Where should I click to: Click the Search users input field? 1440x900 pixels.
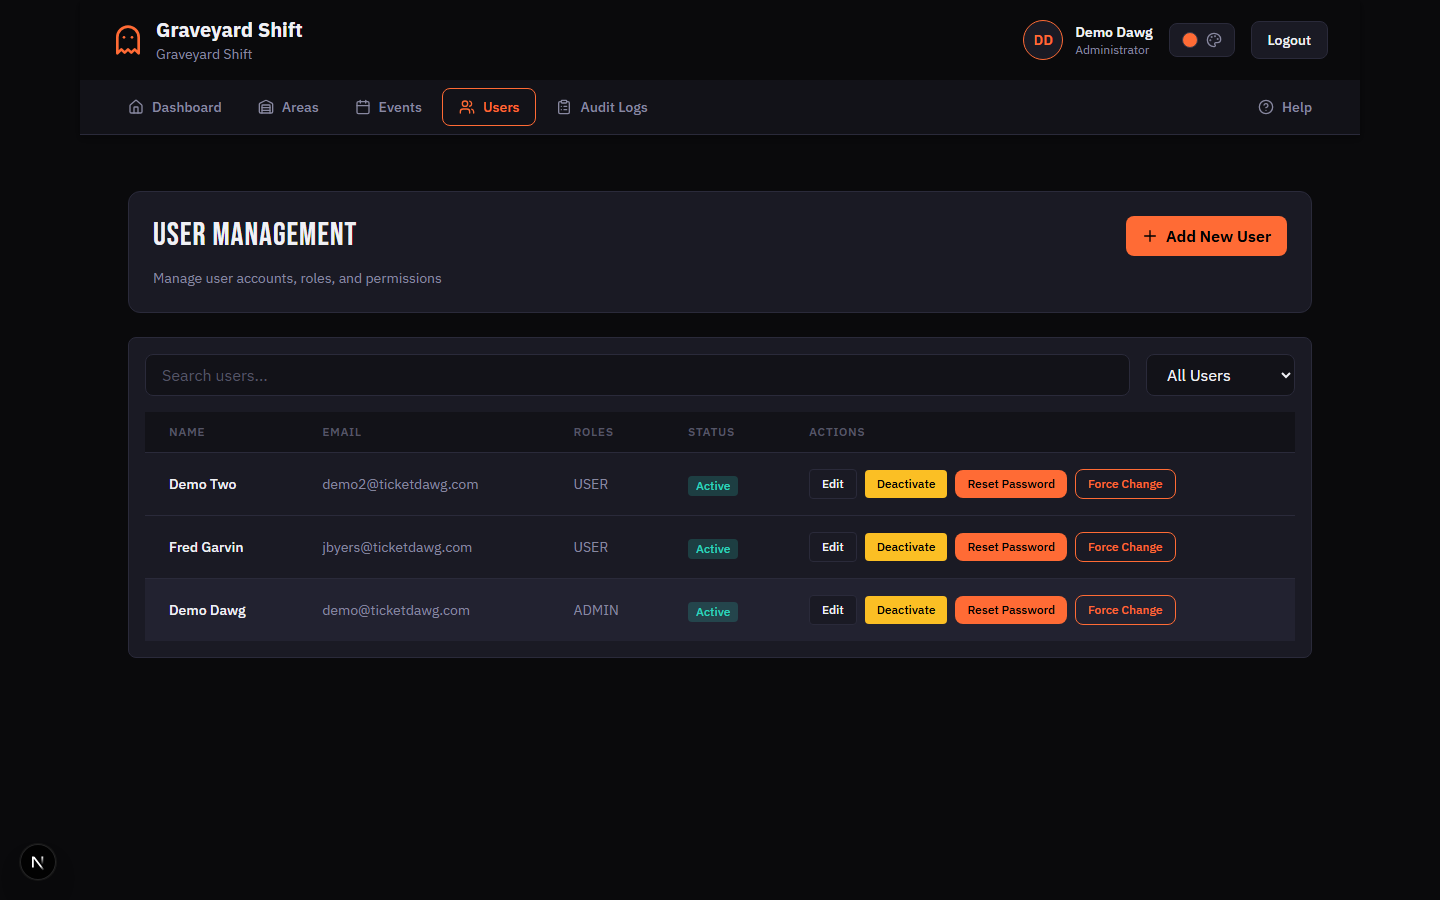pos(637,375)
